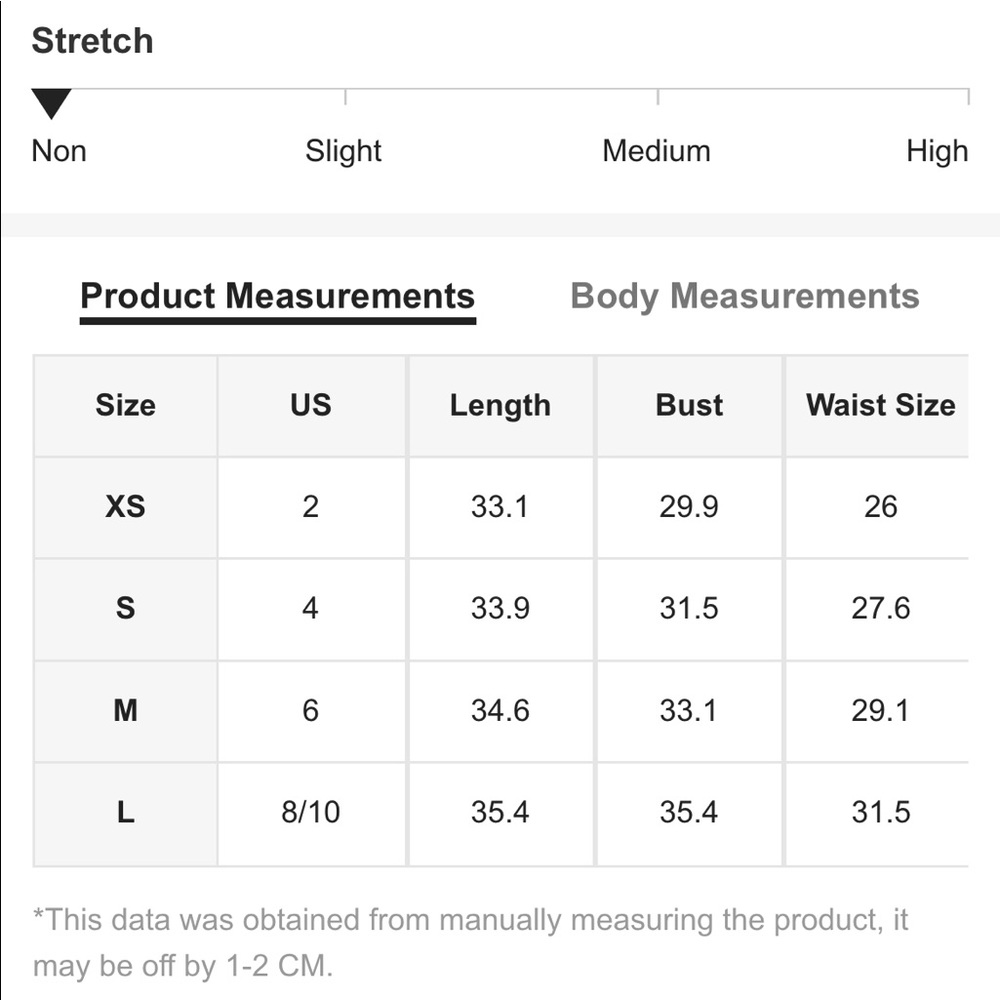Click the Bust column header

689,405
